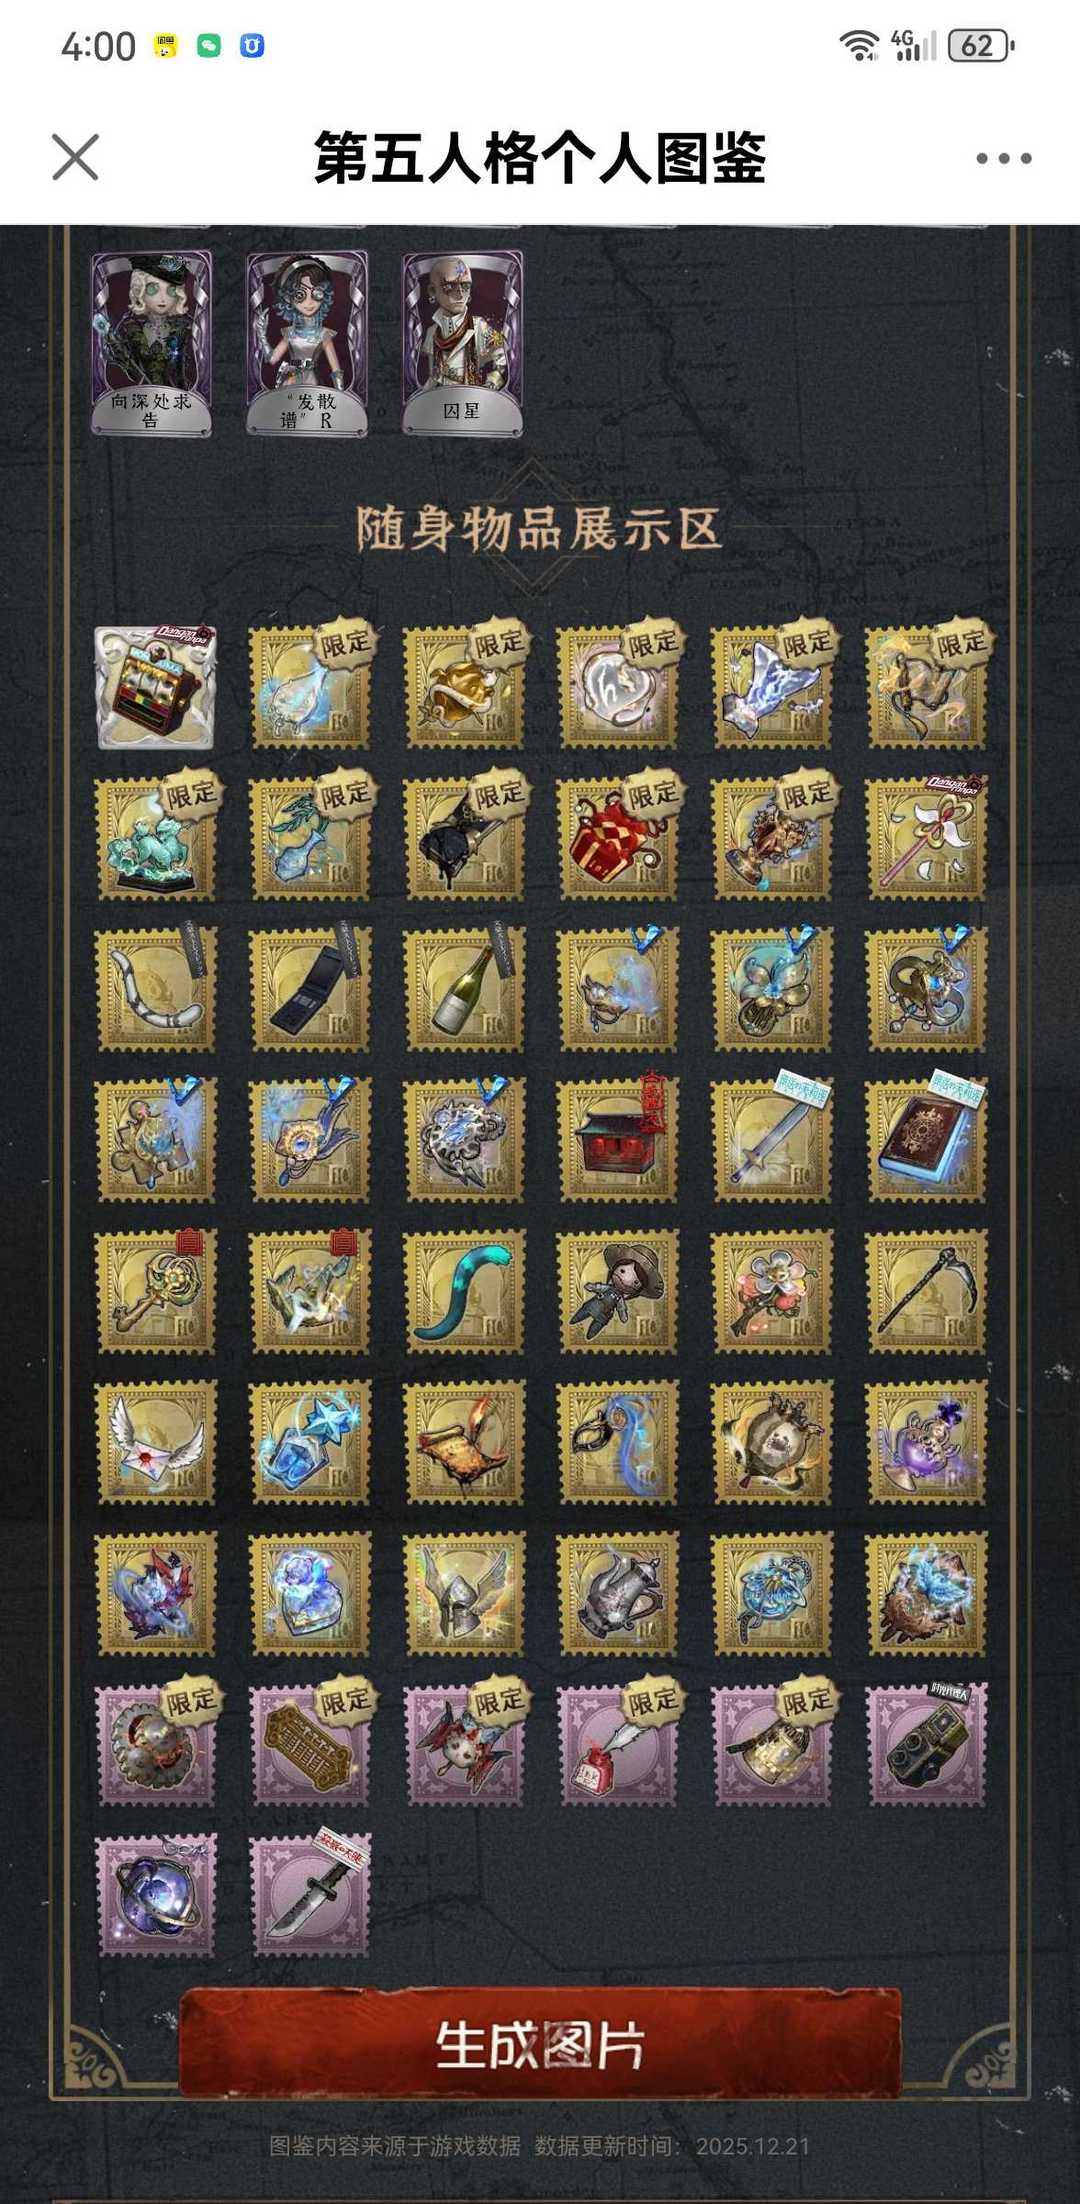
Task: Choose the winged knight helmet accessory
Action: 464,1594
